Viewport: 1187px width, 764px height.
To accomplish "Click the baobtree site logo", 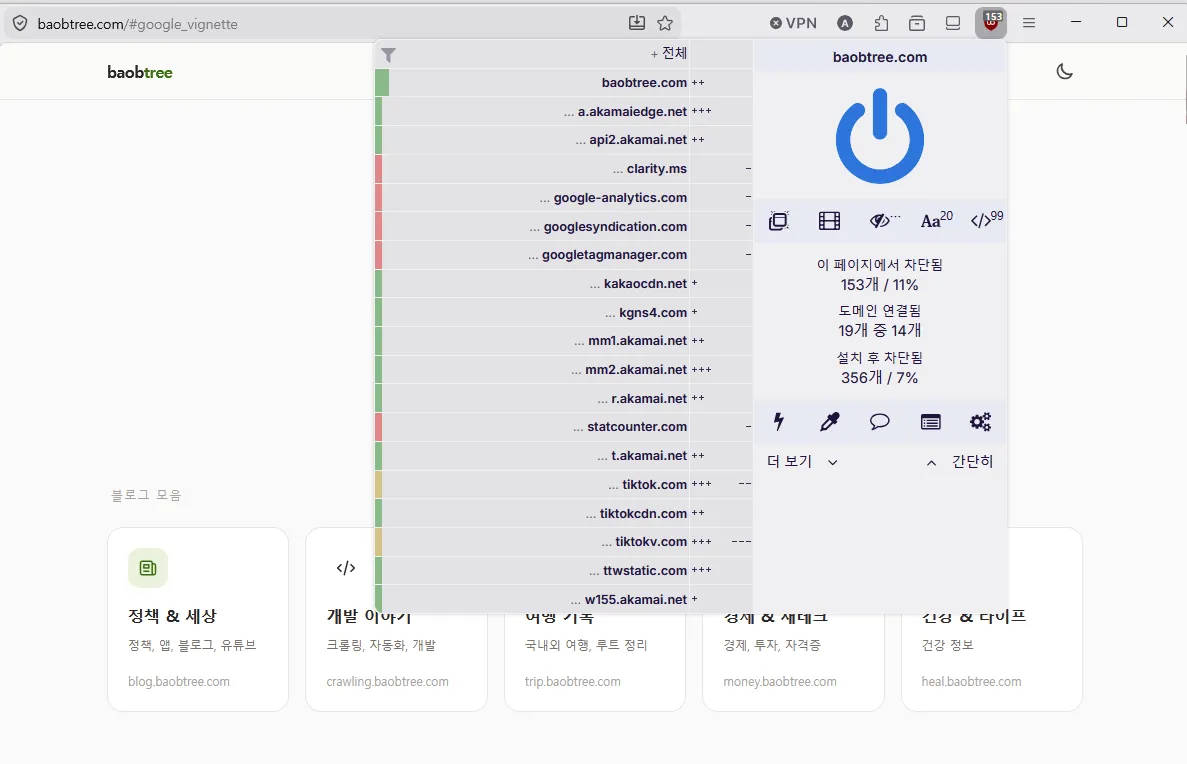I will pyautogui.click(x=140, y=73).
